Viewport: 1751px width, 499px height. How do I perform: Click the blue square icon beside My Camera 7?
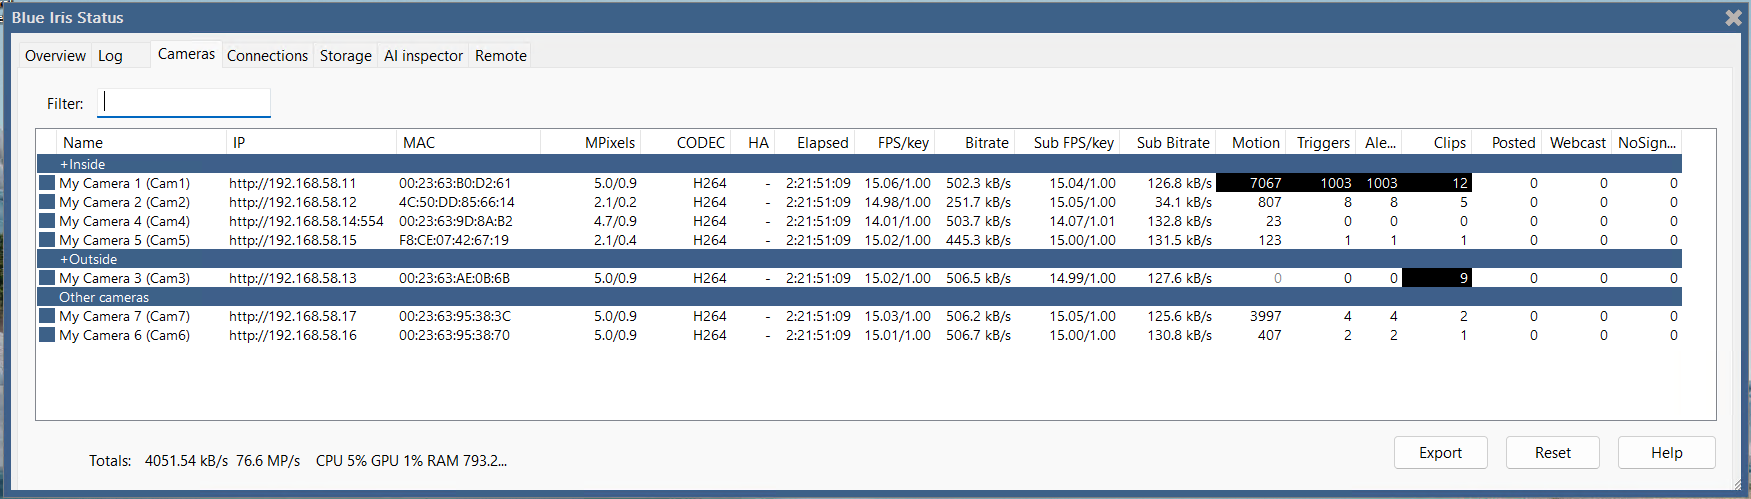click(x=47, y=316)
